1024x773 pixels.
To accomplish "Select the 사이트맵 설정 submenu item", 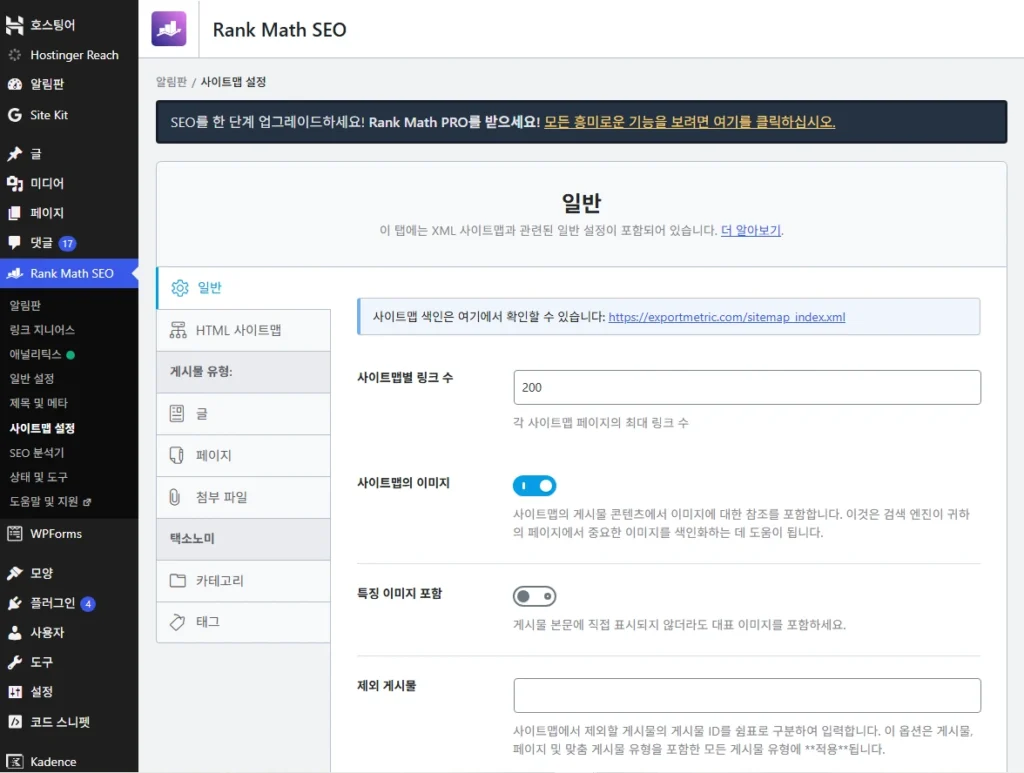I will (42, 428).
